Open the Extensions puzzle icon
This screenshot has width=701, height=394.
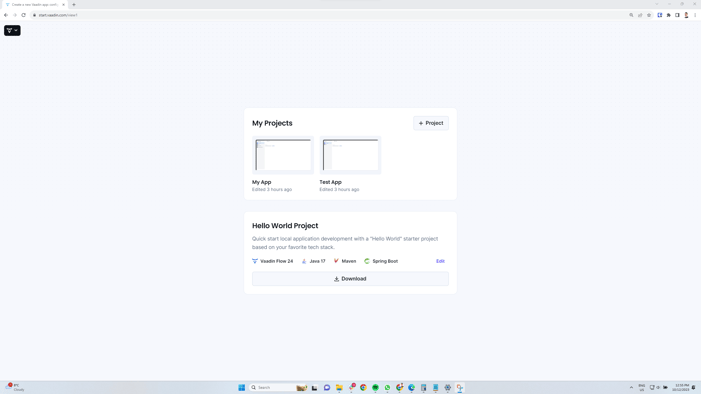pos(669,15)
